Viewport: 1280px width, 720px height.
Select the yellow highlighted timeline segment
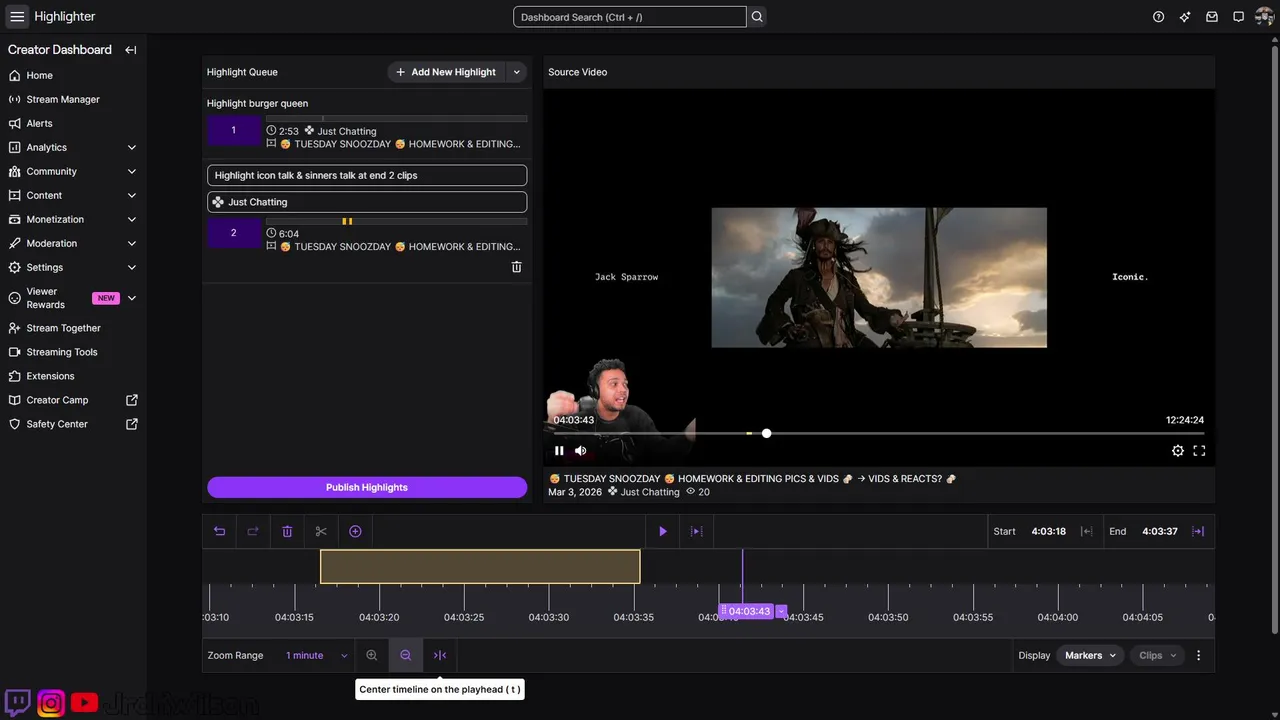480,566
